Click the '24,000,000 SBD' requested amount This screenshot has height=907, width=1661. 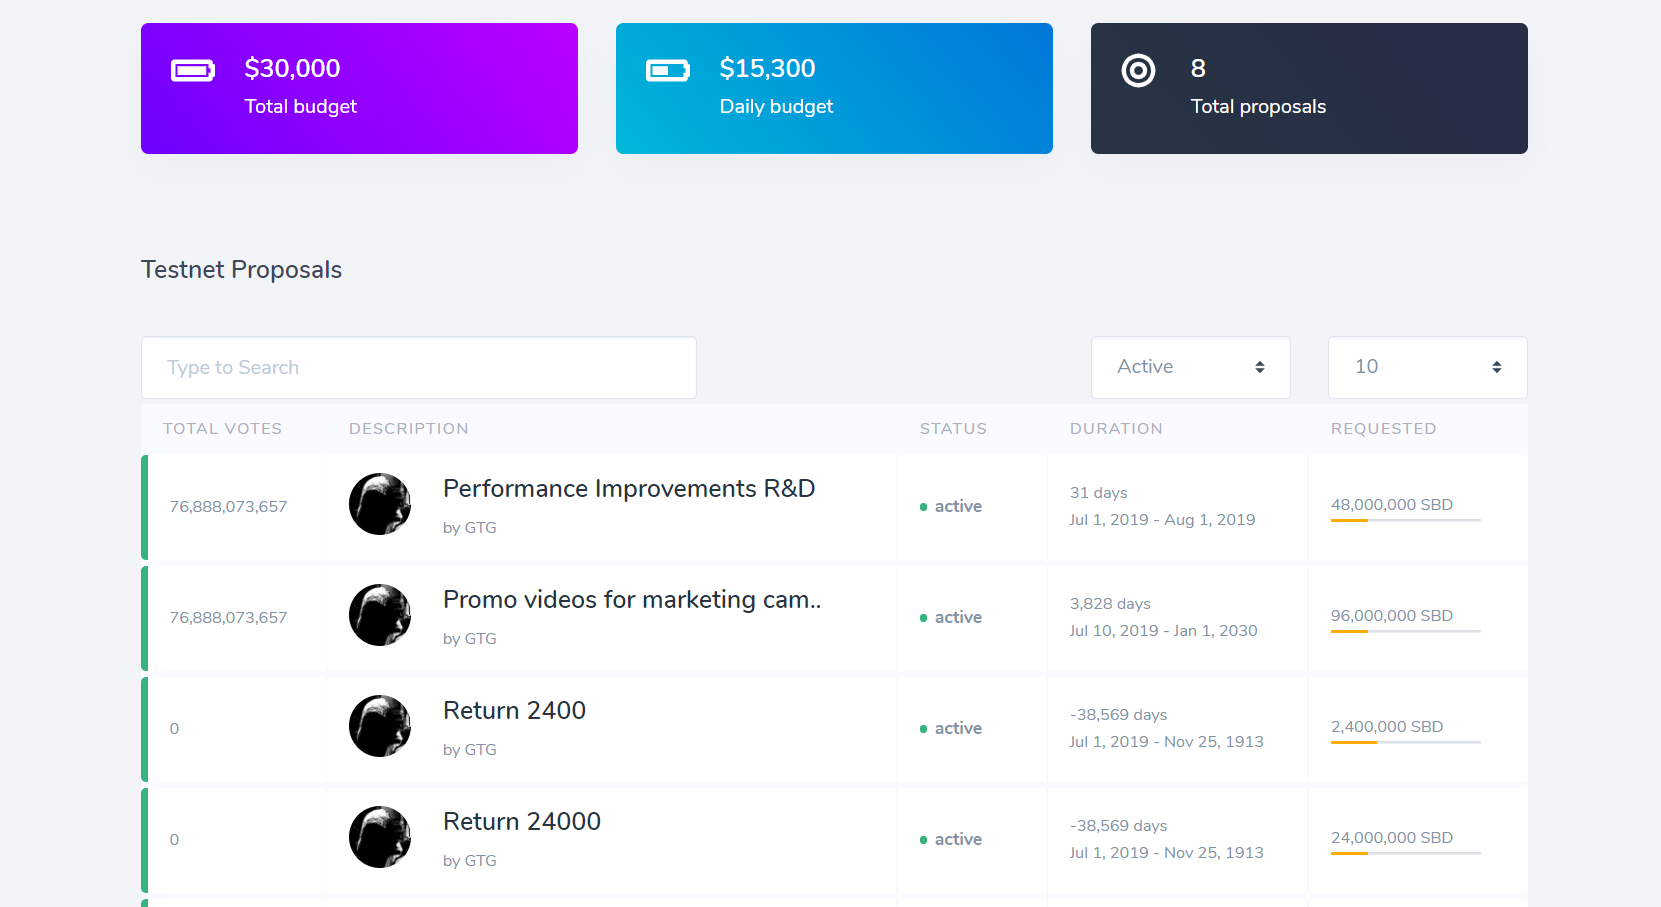(1392, 837)
